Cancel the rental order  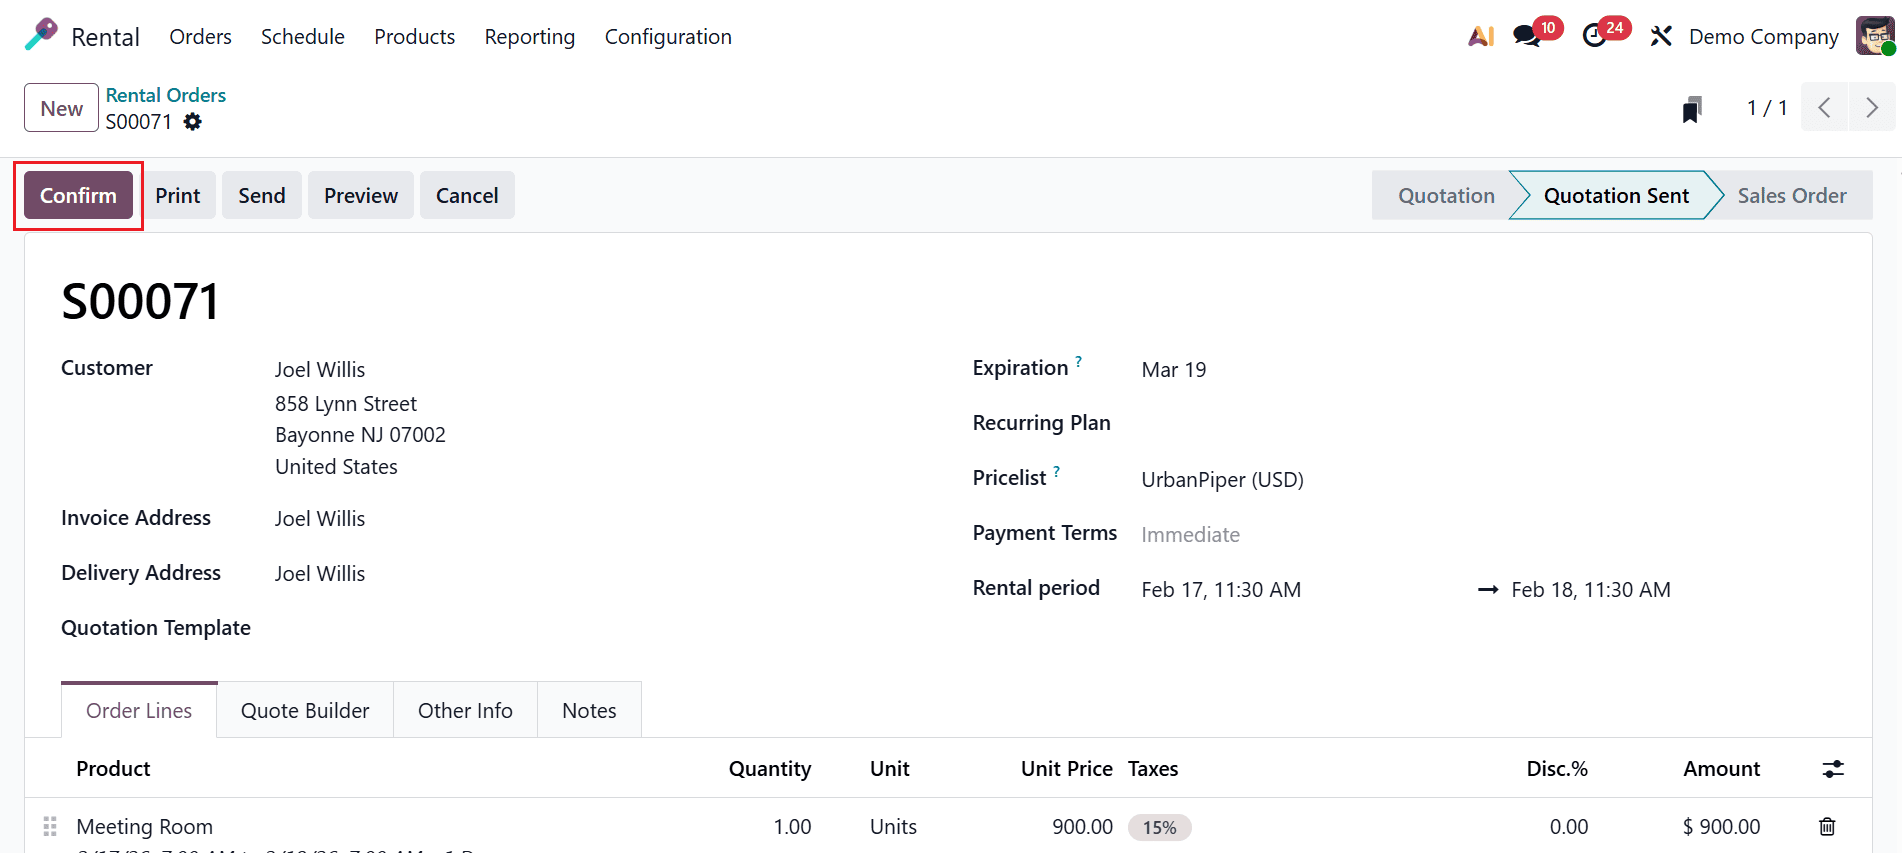(467, 195)
